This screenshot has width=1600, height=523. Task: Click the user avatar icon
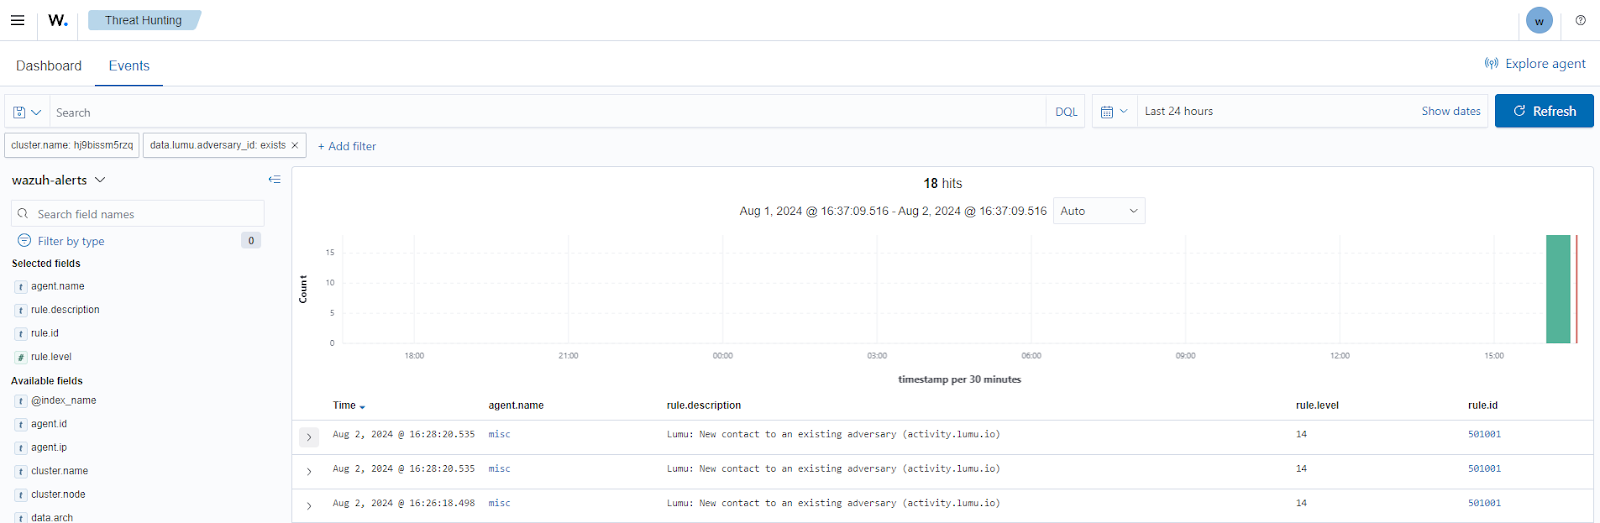coord(1539,21)
